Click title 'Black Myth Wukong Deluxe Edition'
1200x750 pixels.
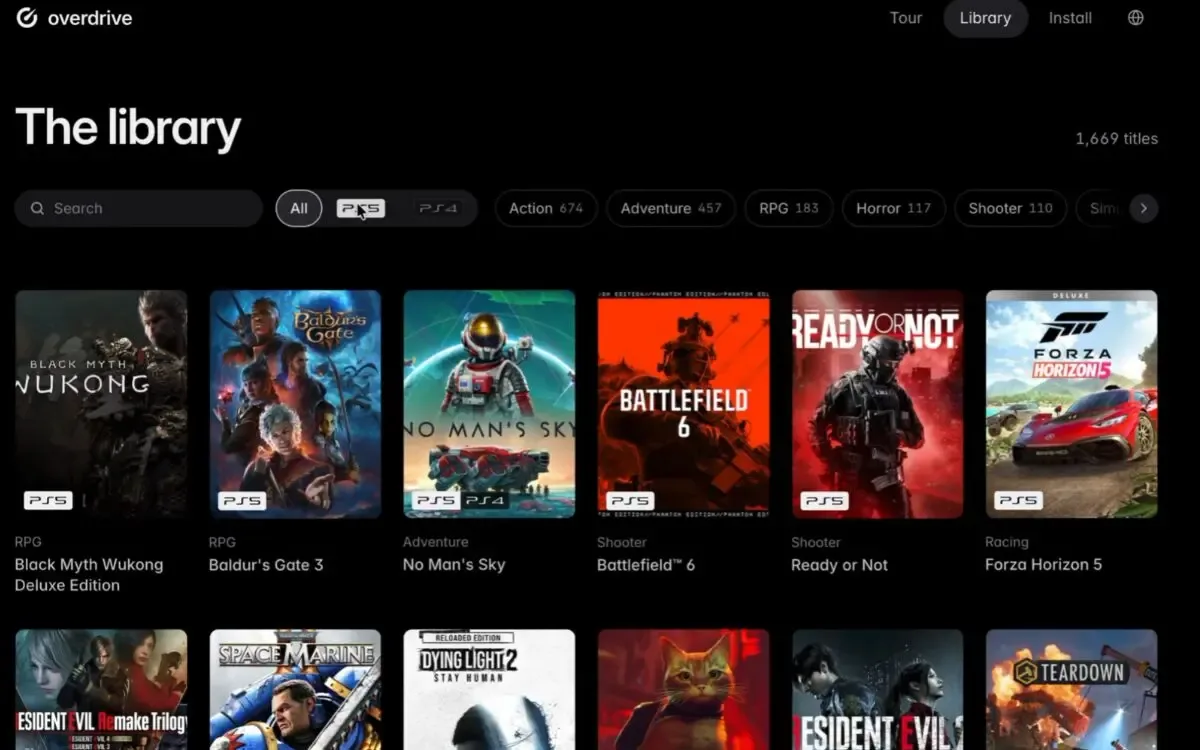89,575
